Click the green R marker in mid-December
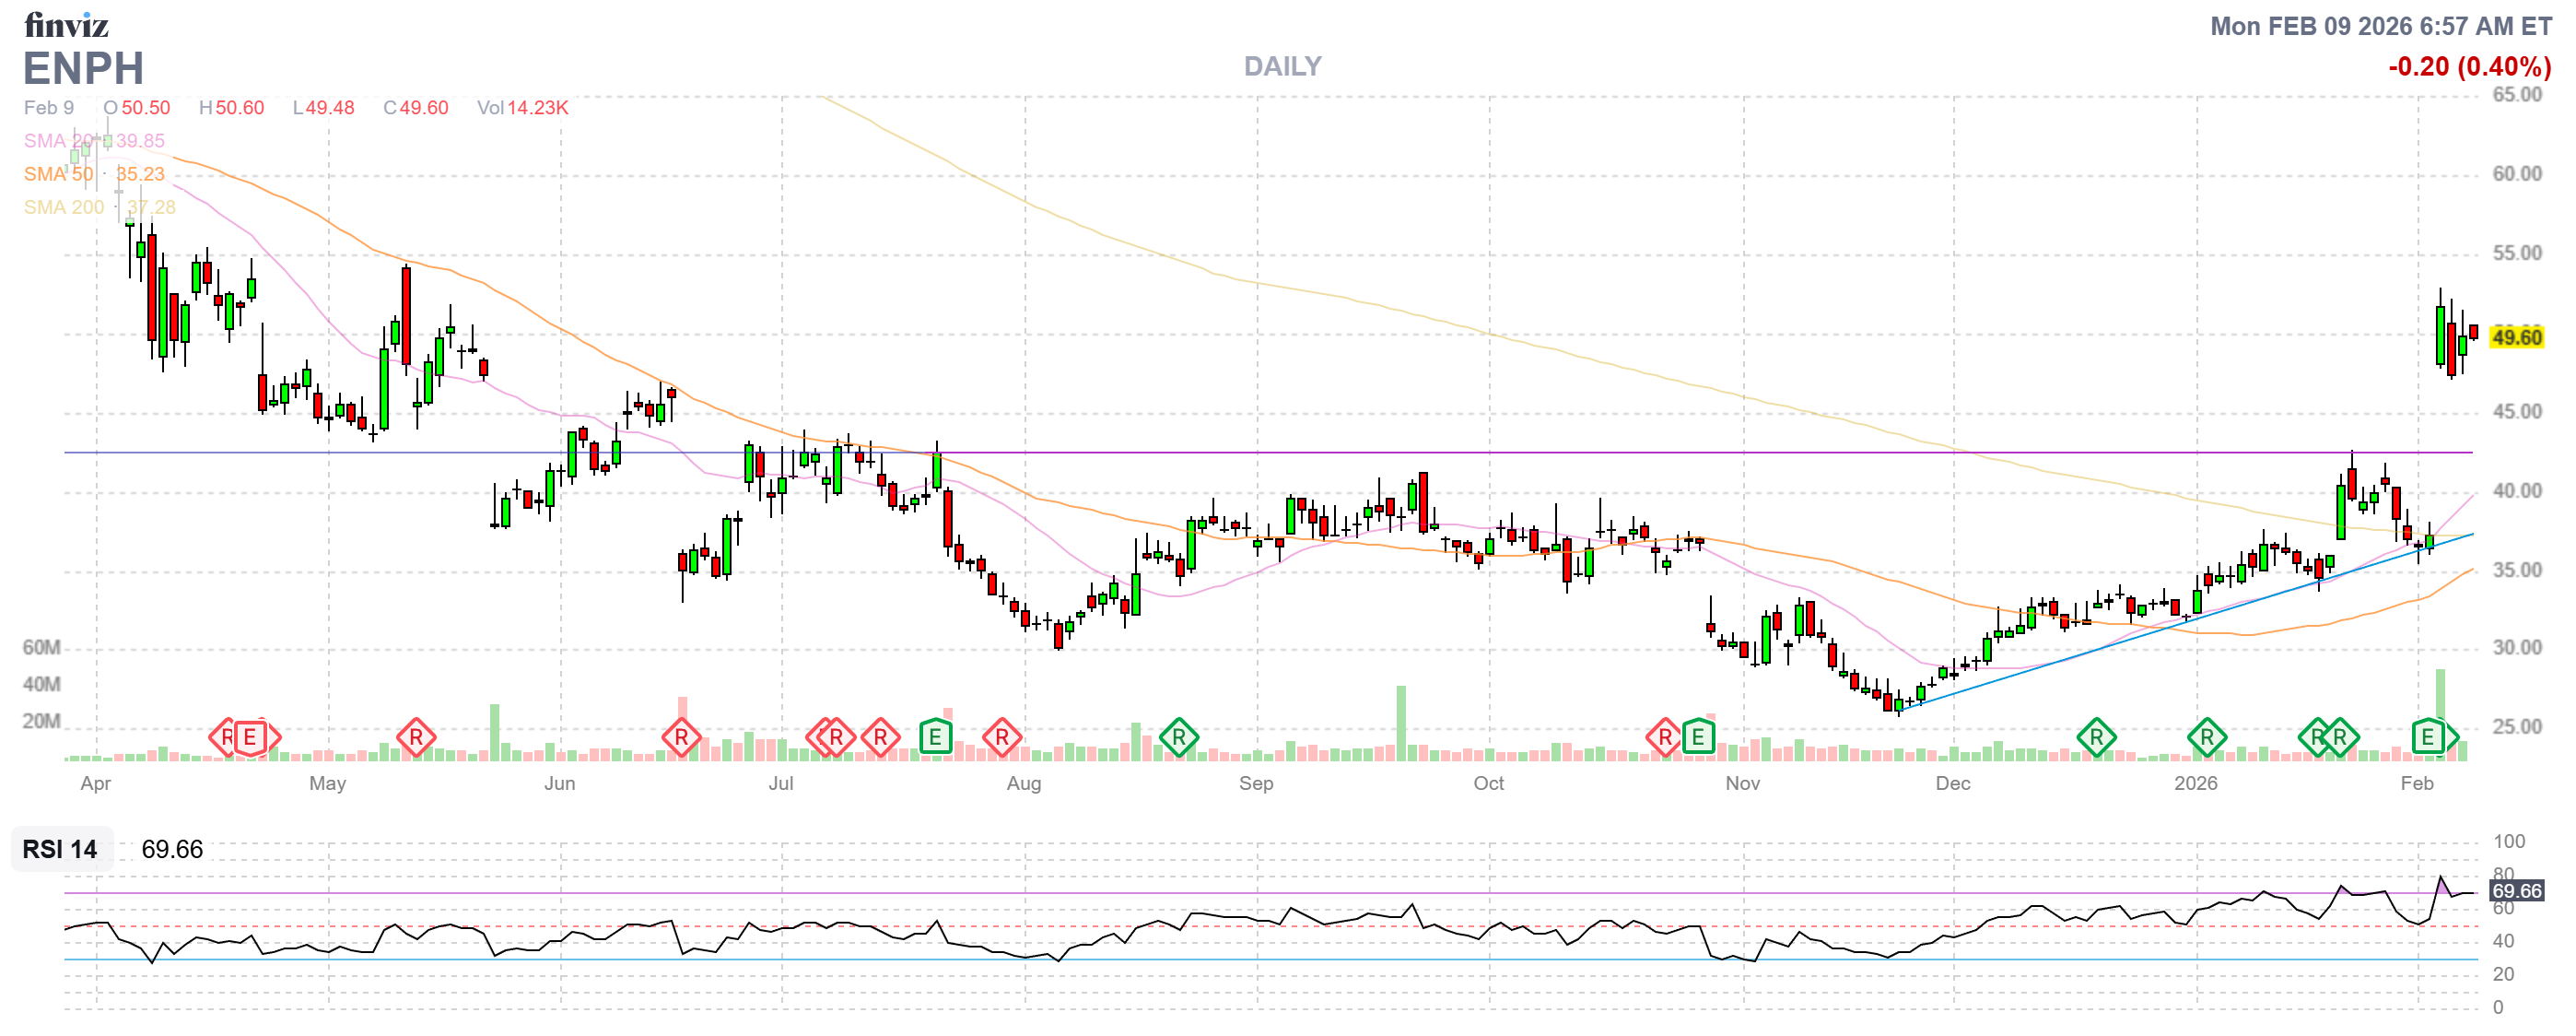This screenshot has height=1036, width=2576. tap(2096, 738)
